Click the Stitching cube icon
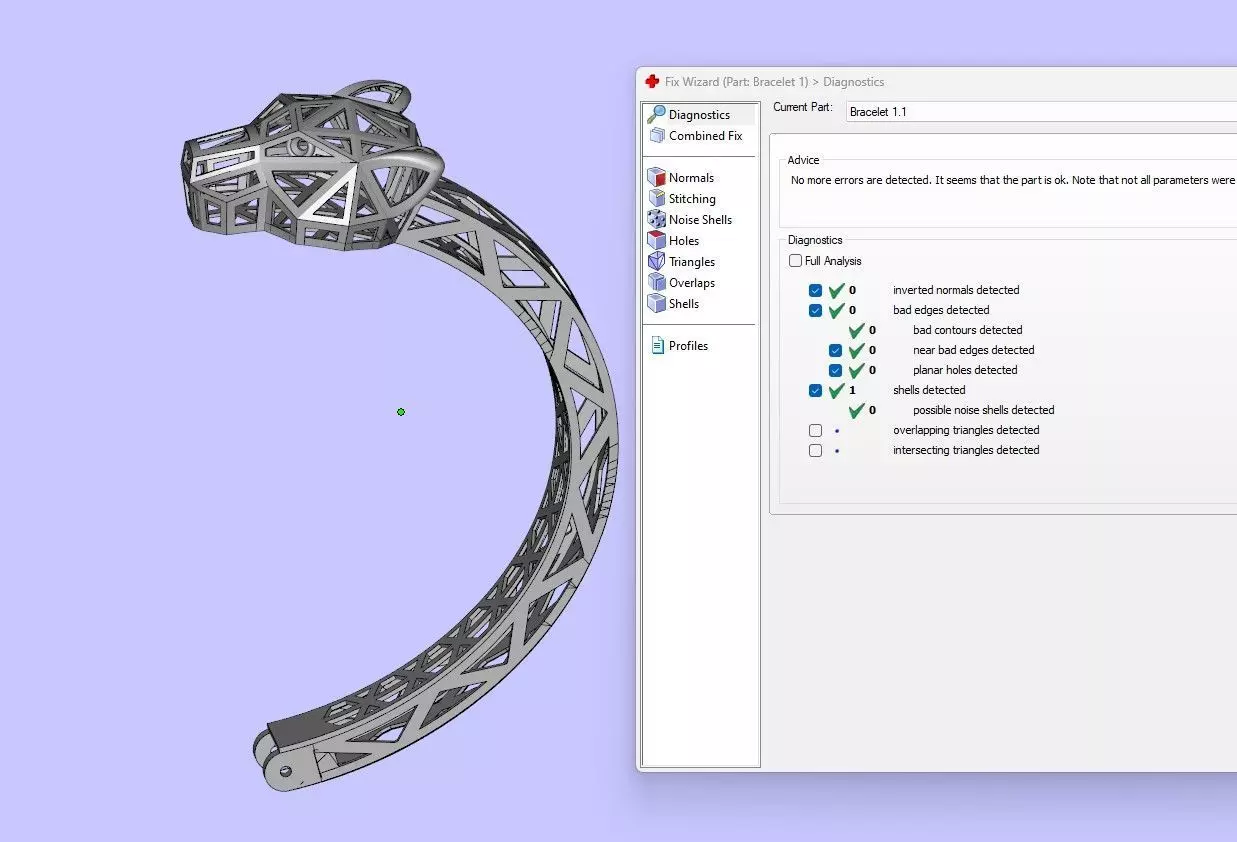Viewport: 1237px width, 842px height. coord(656,198)
